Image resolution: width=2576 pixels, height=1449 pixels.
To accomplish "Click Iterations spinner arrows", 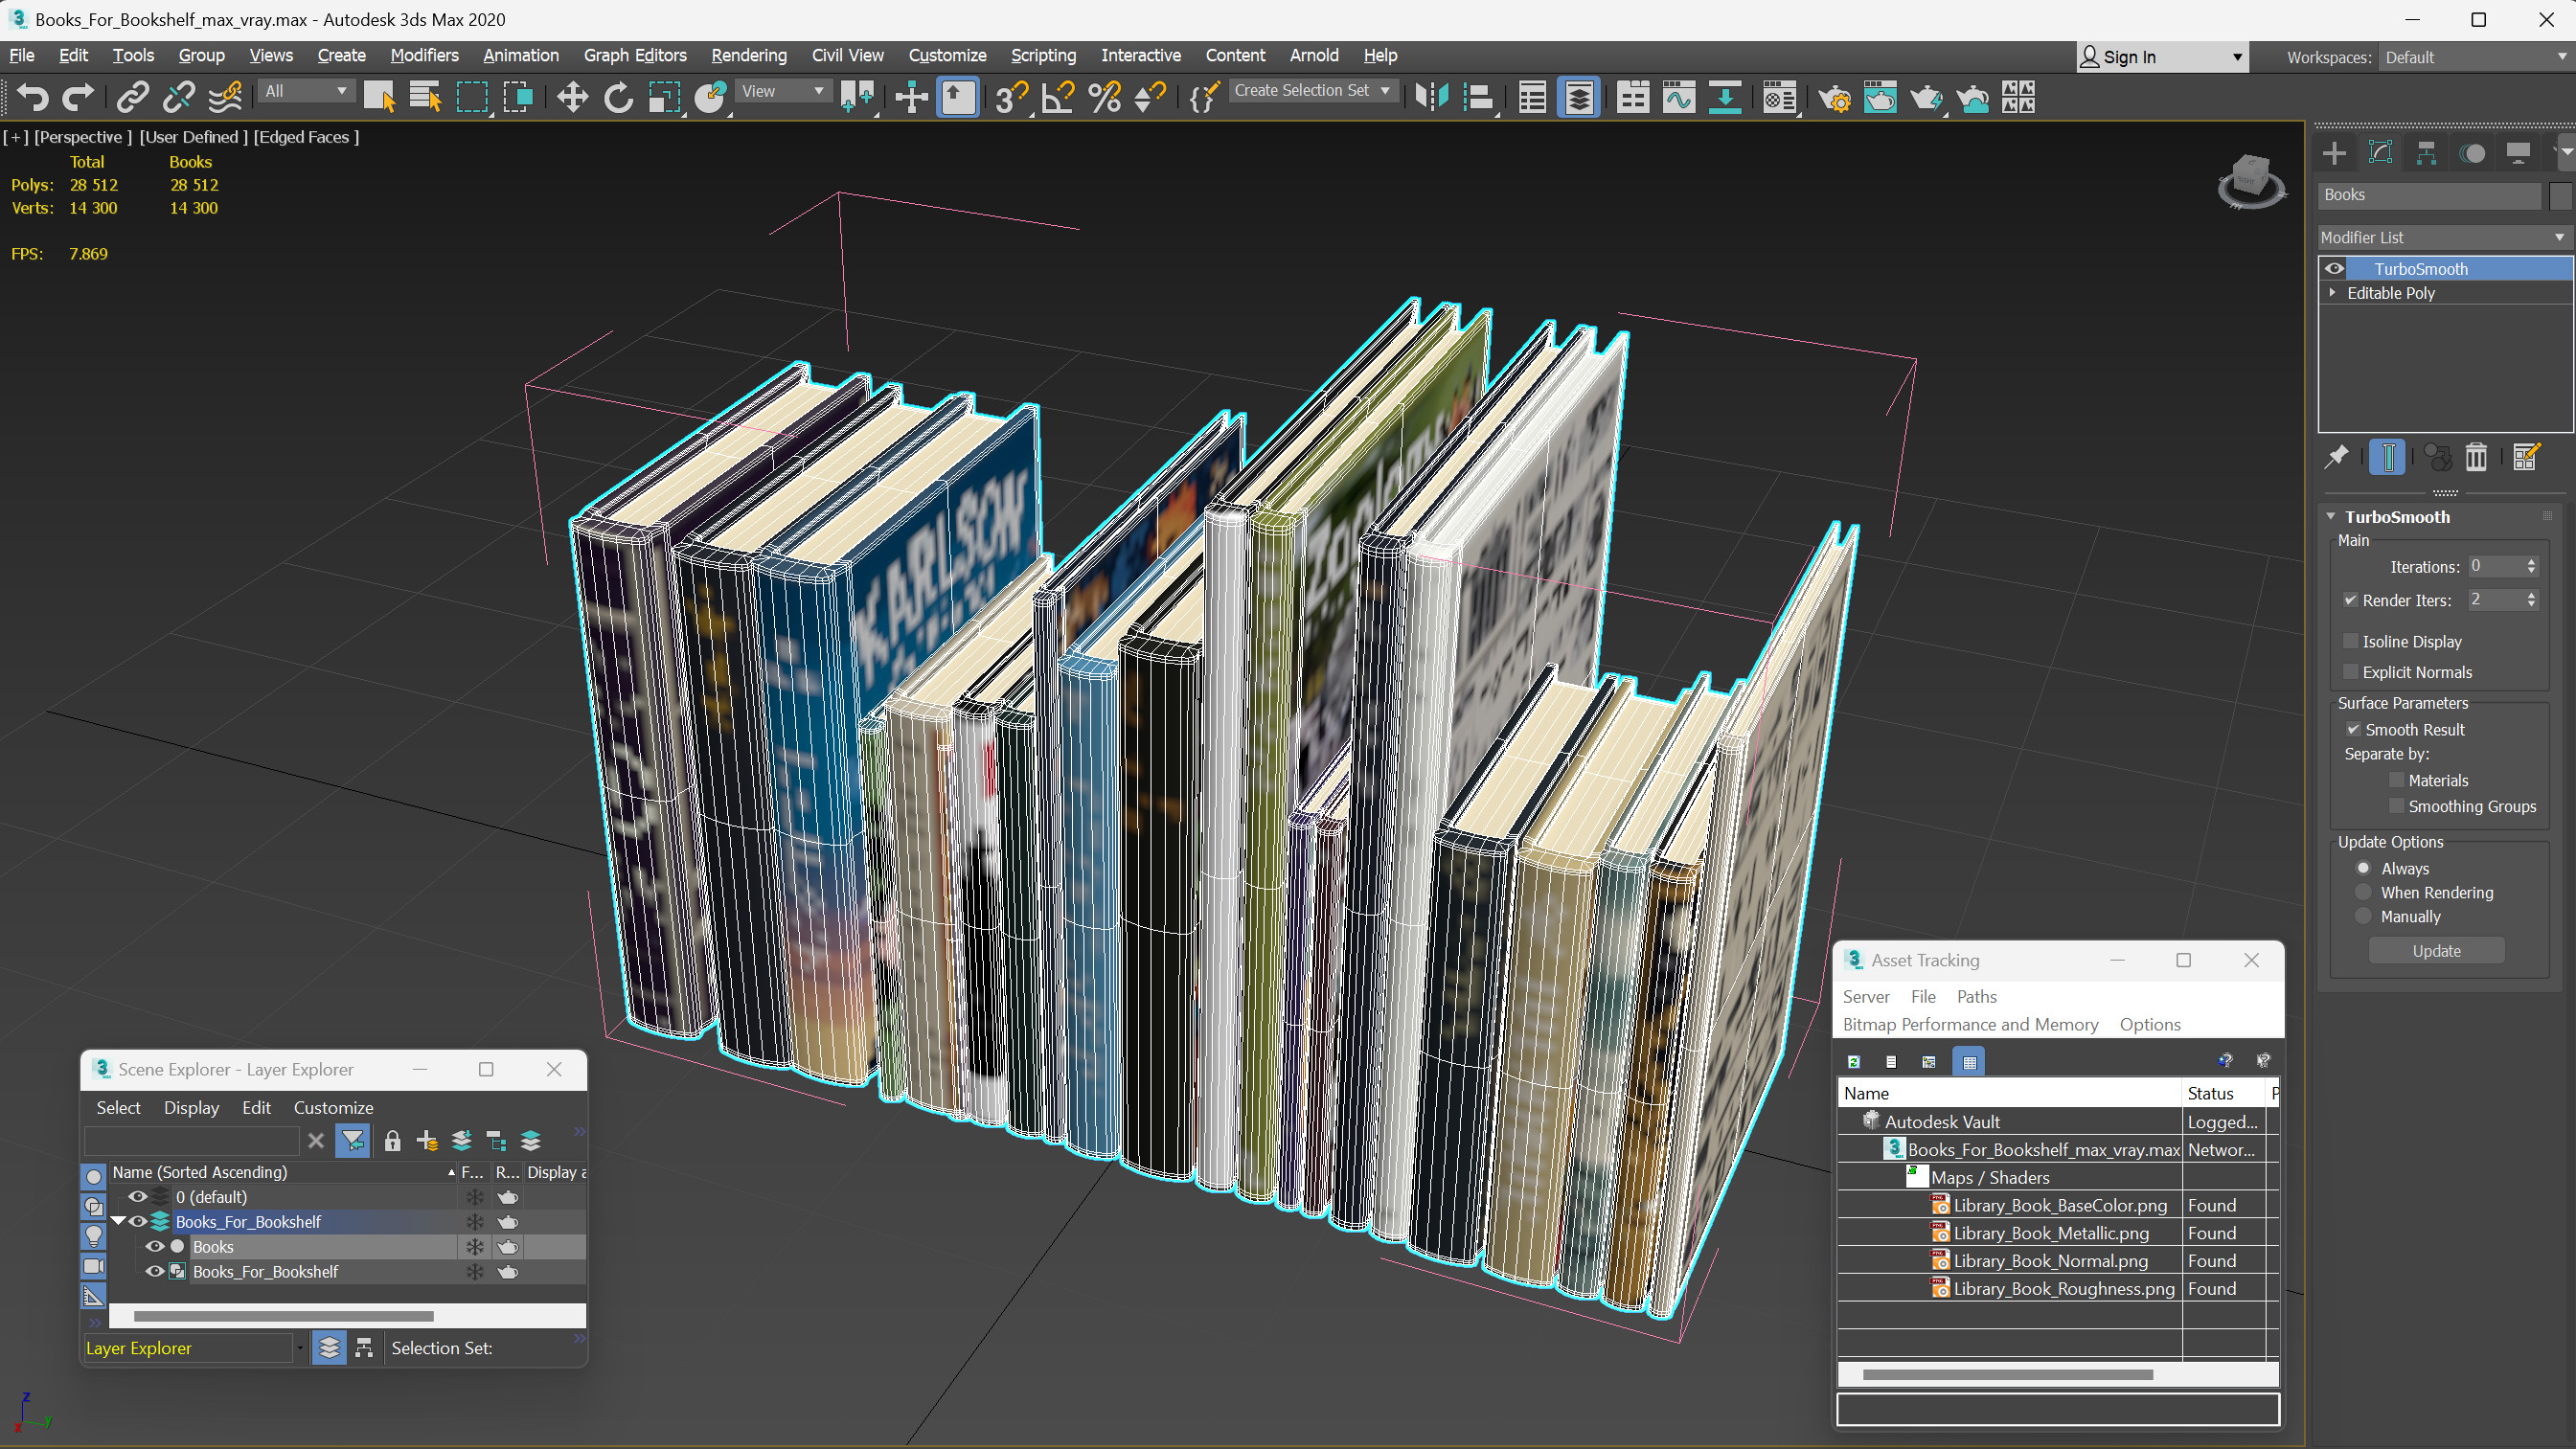I will point(2531,566).
